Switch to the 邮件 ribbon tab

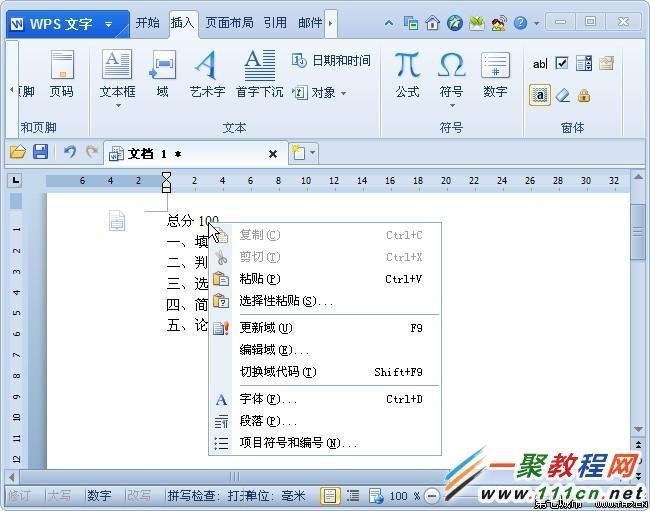click(310, 23)
